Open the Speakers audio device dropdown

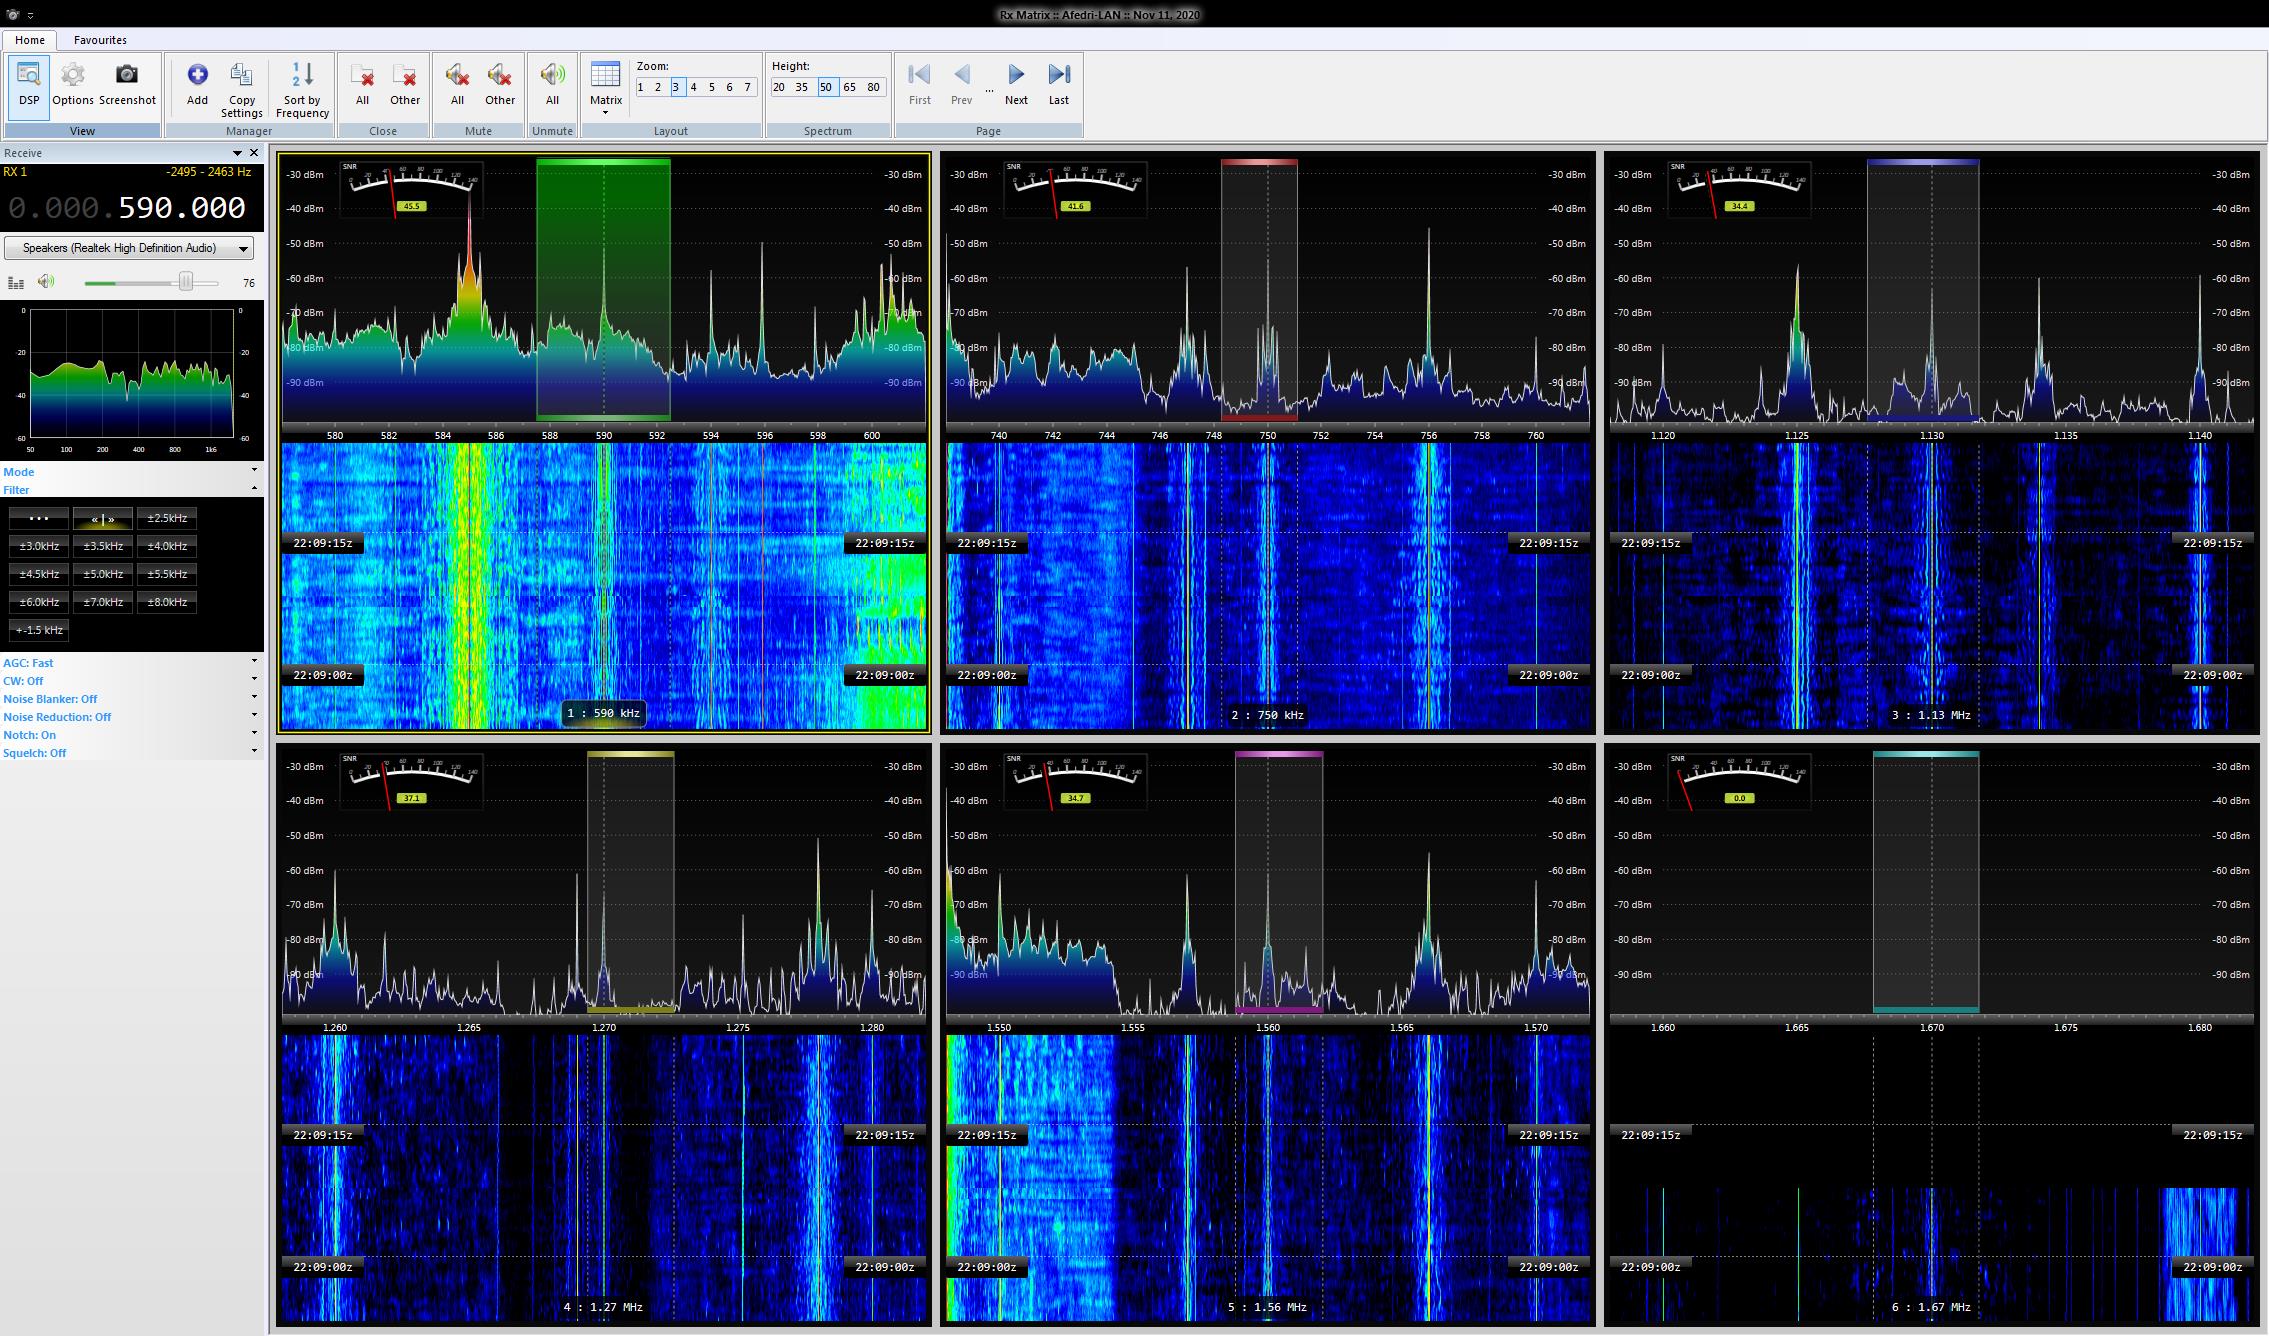click(x=129, y=248)
